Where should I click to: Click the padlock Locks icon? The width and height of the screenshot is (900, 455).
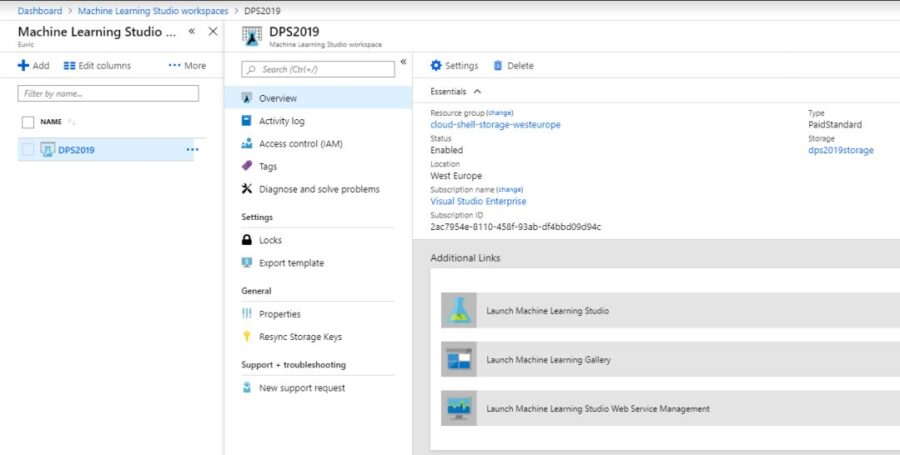[247, 240]
